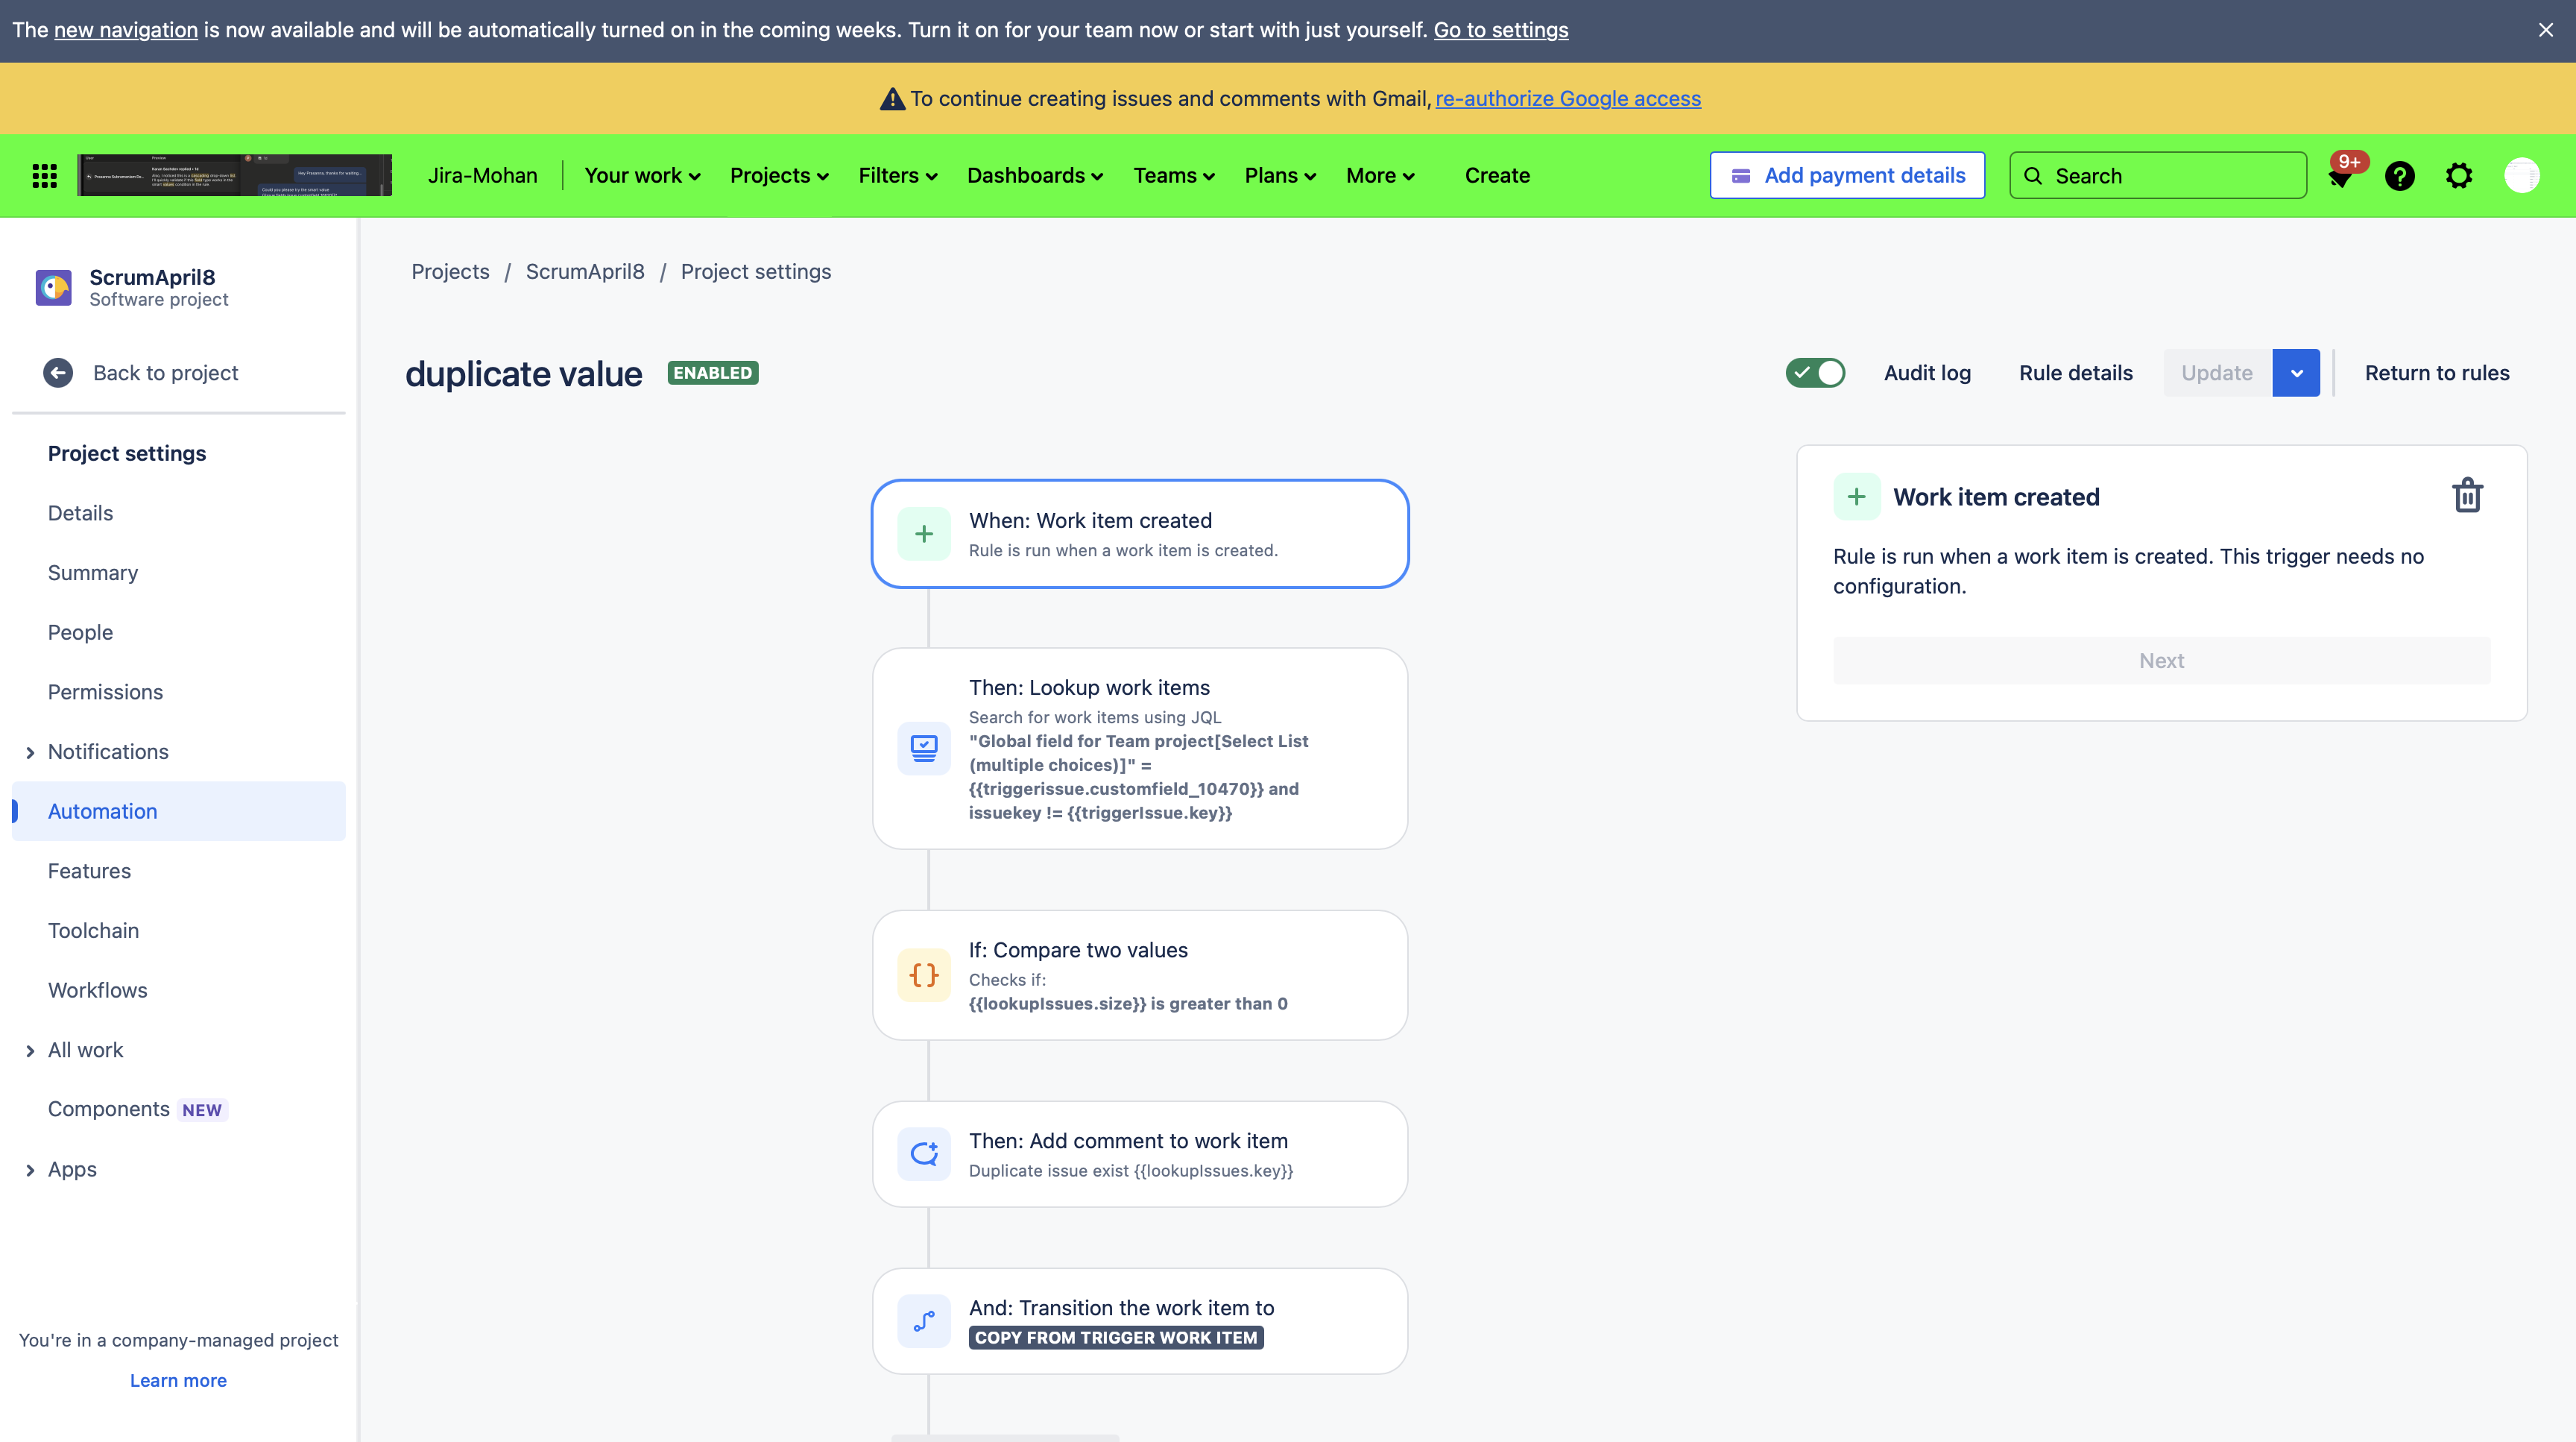The width and height of the screenshot is (2576, 1442).
Task: Click re-authorize Google access link
Action: 1568,99
